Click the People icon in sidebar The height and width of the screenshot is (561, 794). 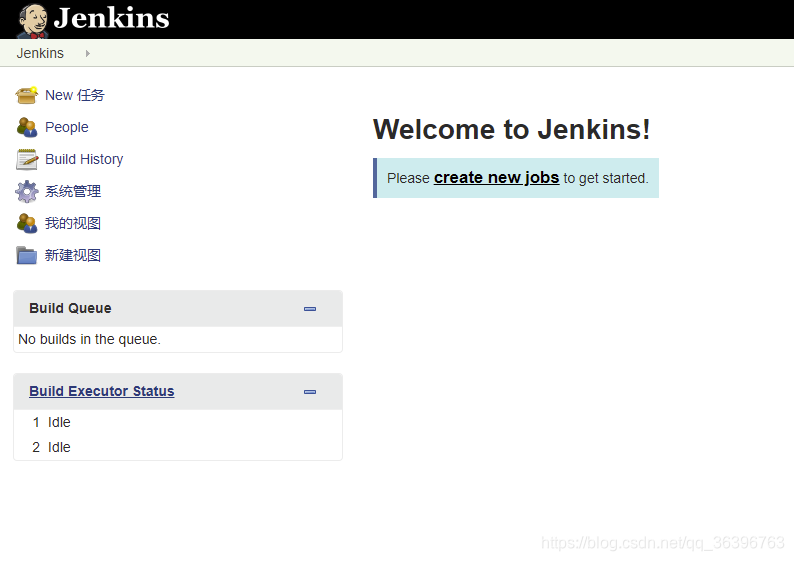pyautogui.click(x=26, y=127)
